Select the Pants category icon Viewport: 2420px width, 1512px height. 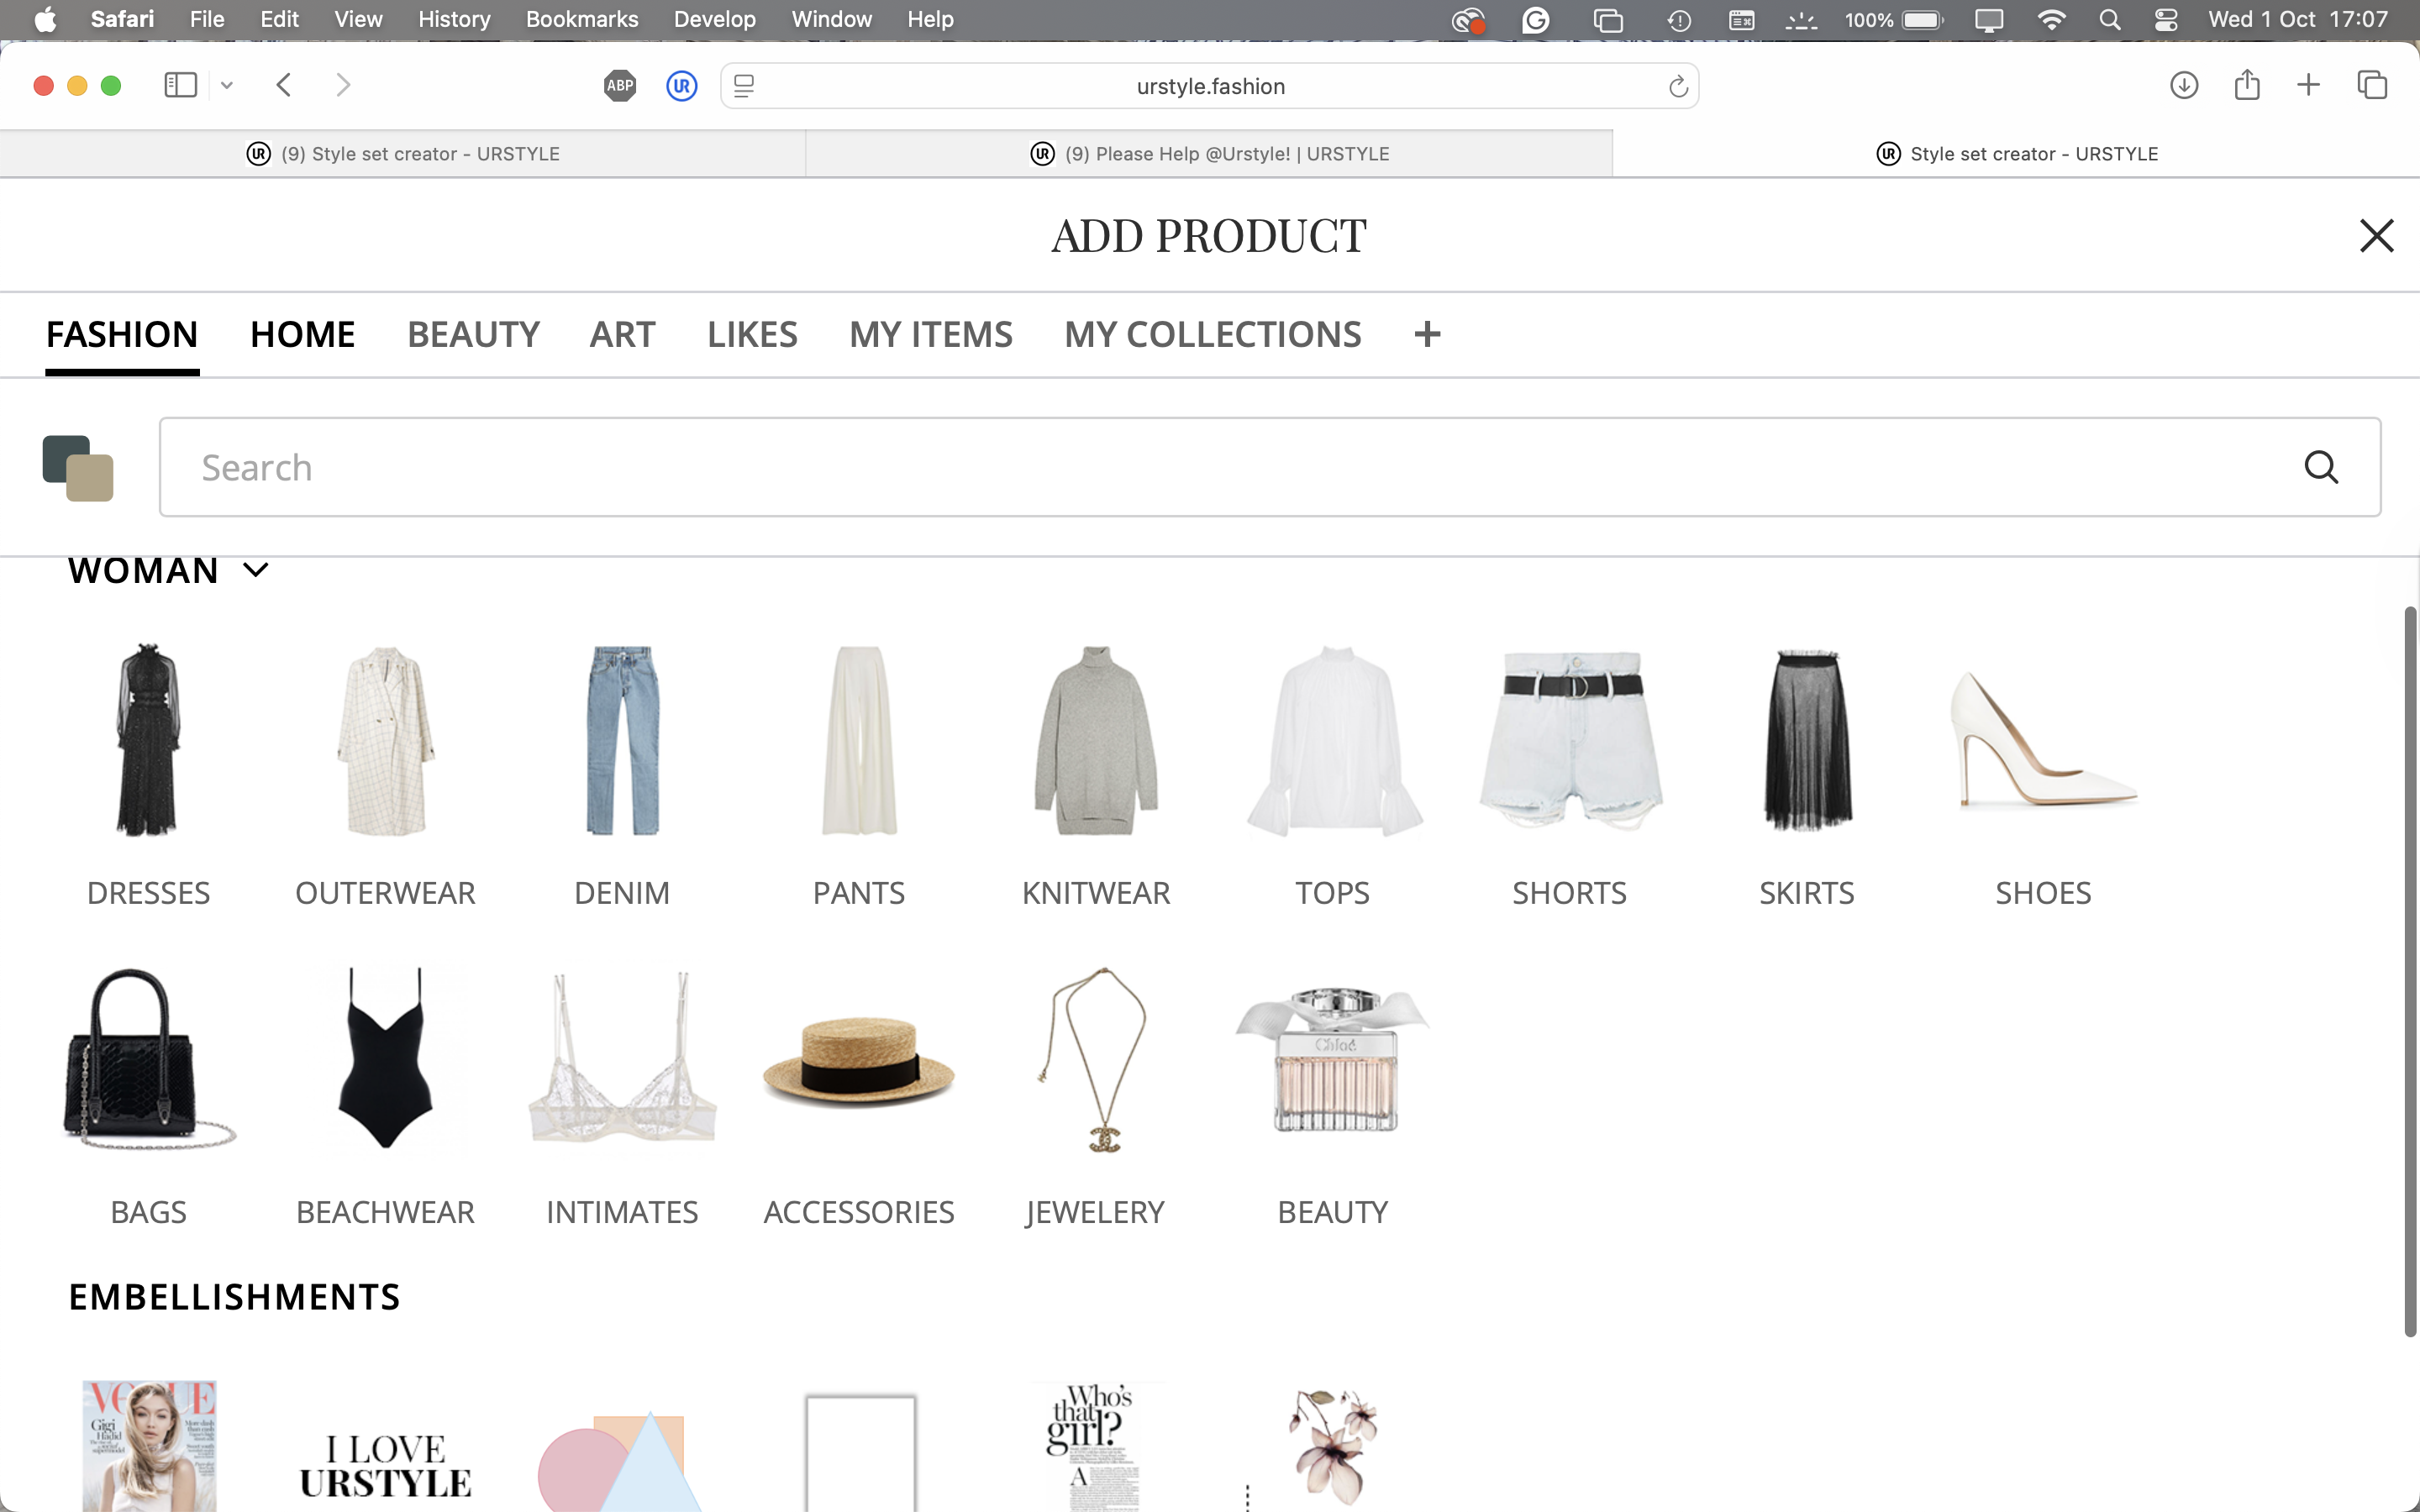click(x=859, y=740)
